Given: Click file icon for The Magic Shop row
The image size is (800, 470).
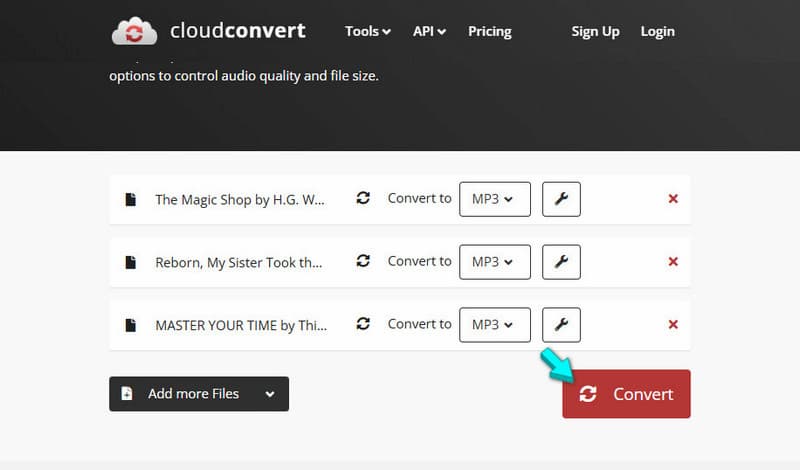Looking at the screenshot, I should pyautogui.click(x=131, y=199).
